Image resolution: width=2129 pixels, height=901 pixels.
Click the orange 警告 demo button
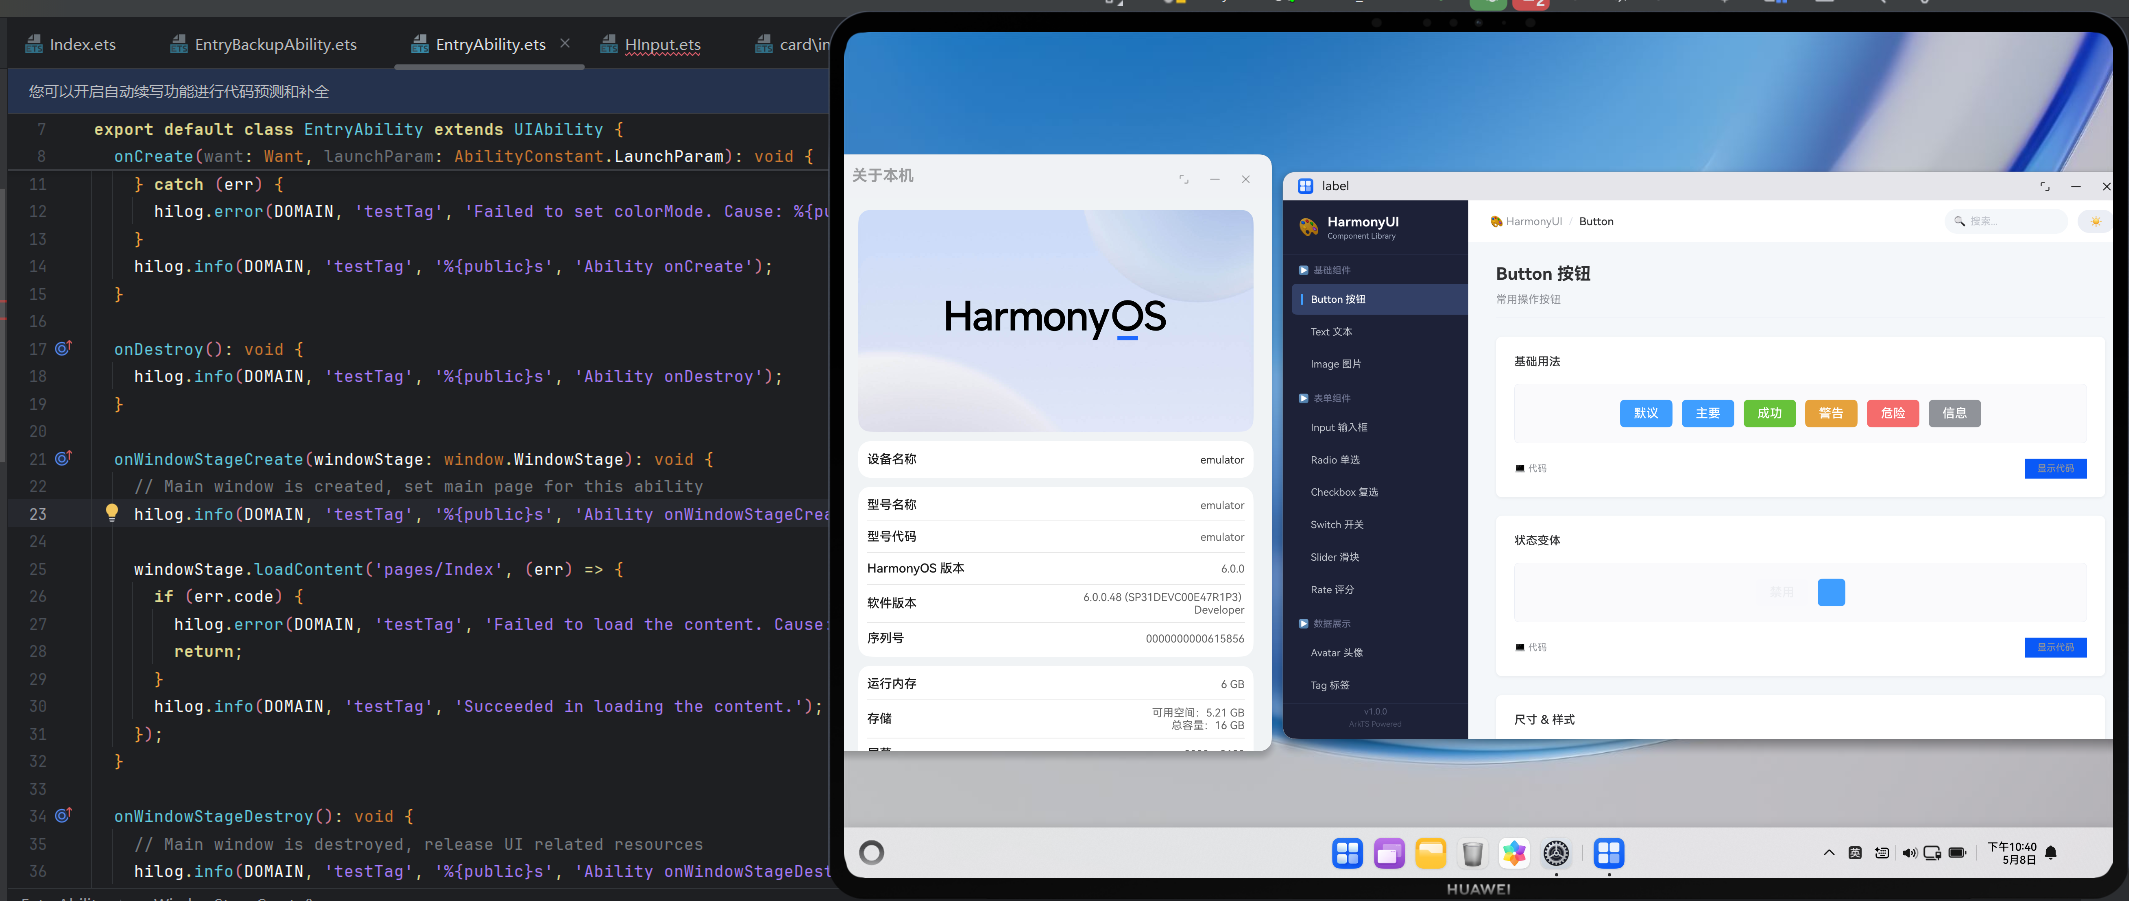coord(1831,413)
